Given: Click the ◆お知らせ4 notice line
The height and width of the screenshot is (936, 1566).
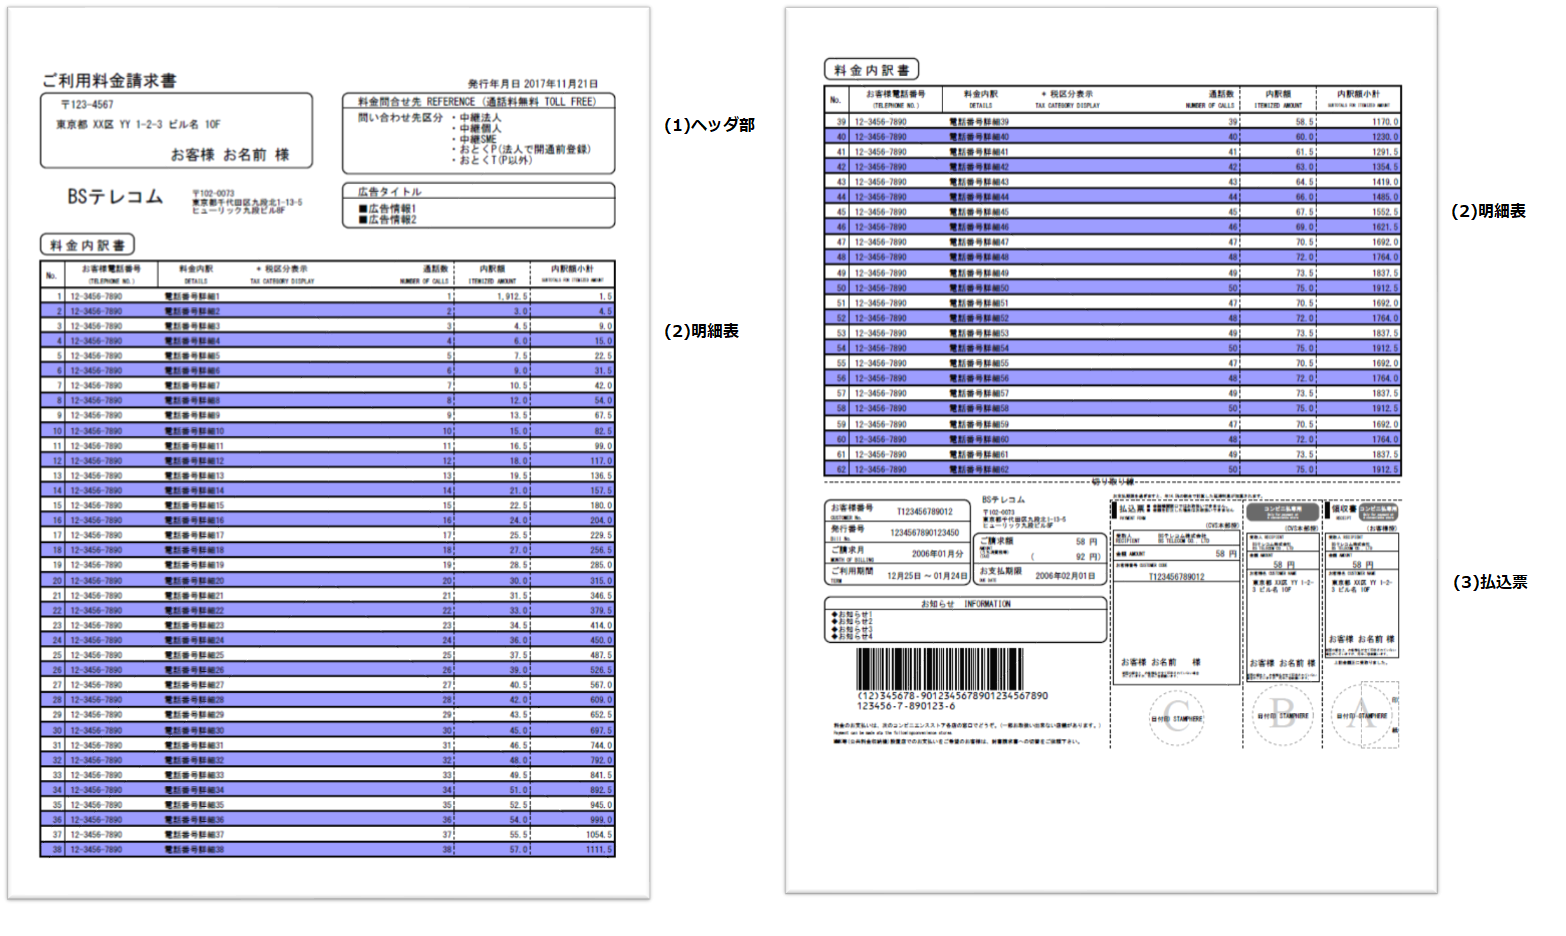Looking at the screenshot, I should 851,636.
